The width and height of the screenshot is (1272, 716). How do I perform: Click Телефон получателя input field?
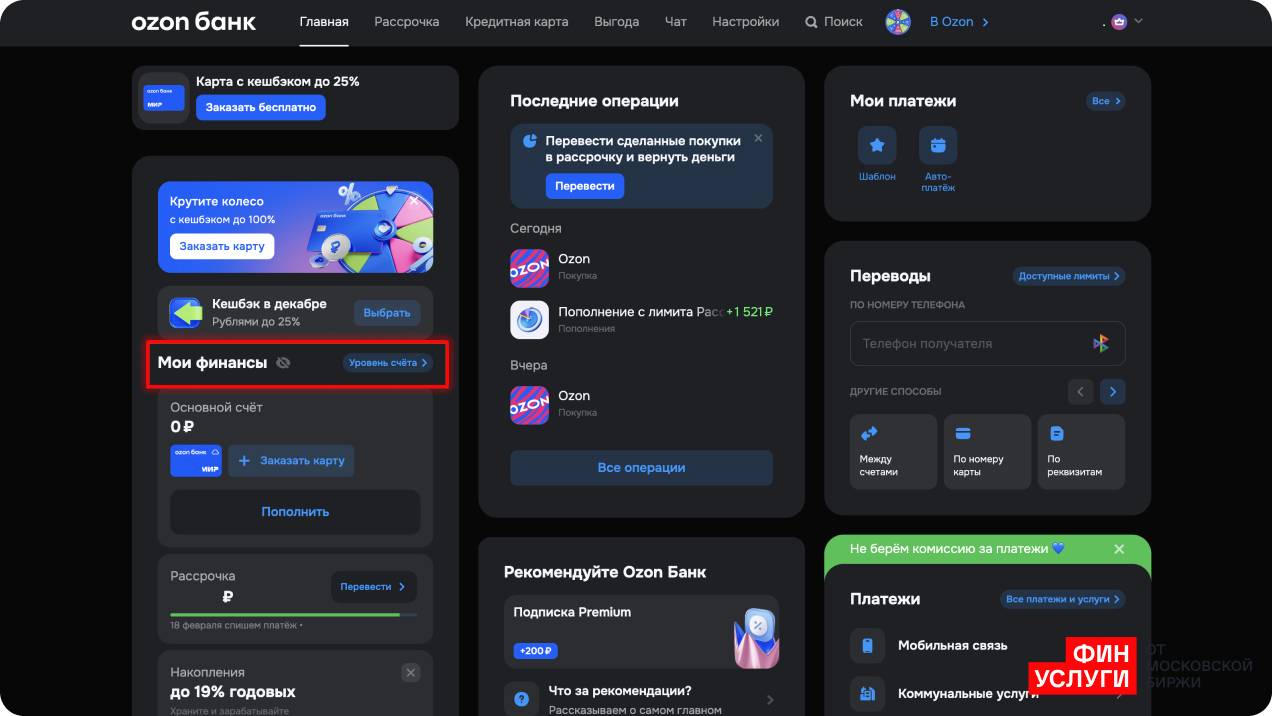click(x=987, y=343)
